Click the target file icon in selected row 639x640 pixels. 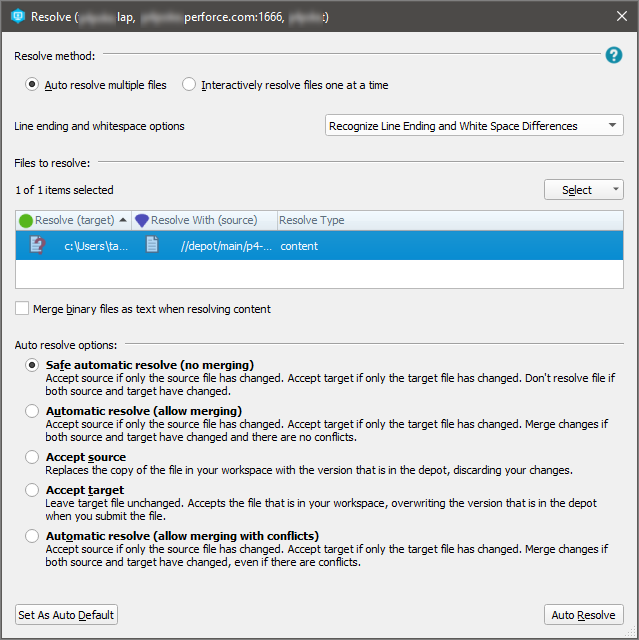coord(38,245)
